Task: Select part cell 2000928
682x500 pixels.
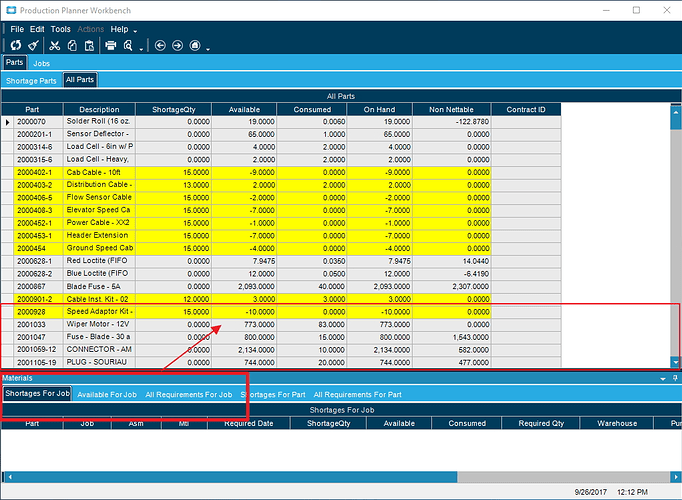Action: [38, 312]
